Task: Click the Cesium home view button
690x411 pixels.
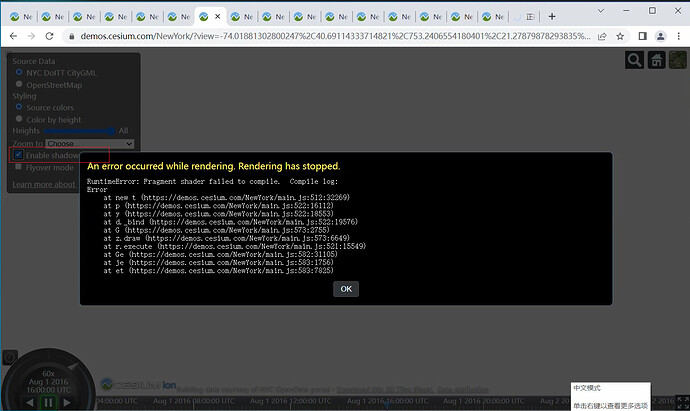Action: pos(657,60)
